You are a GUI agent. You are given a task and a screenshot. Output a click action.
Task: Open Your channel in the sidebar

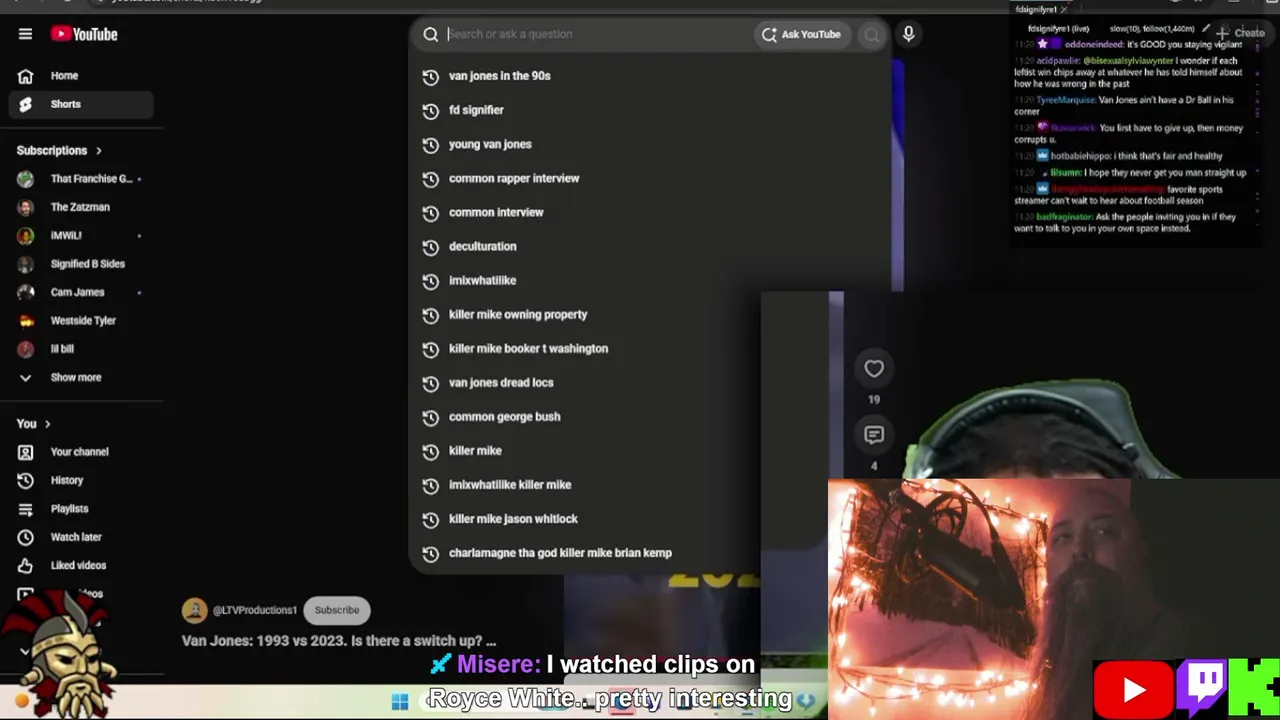(x=80, y=452)
